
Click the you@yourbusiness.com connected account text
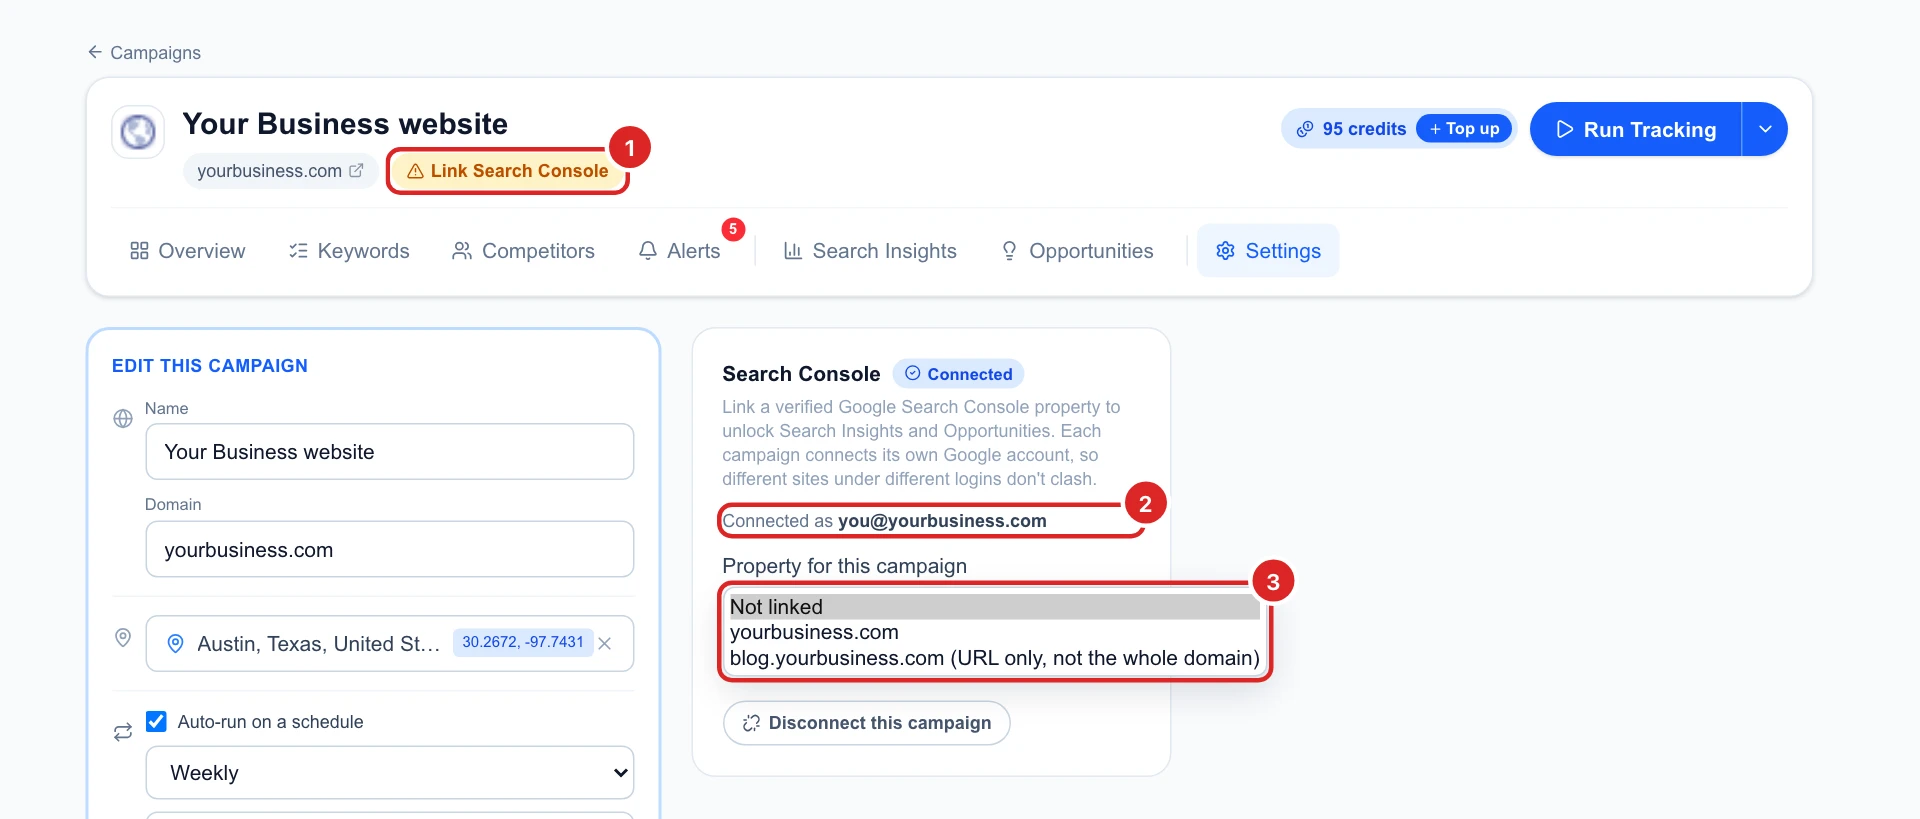tap(942, 521)
